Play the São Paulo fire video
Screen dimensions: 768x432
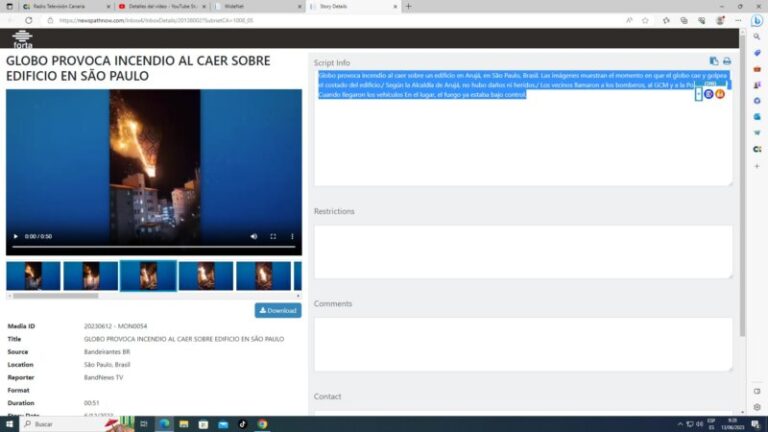15,236
